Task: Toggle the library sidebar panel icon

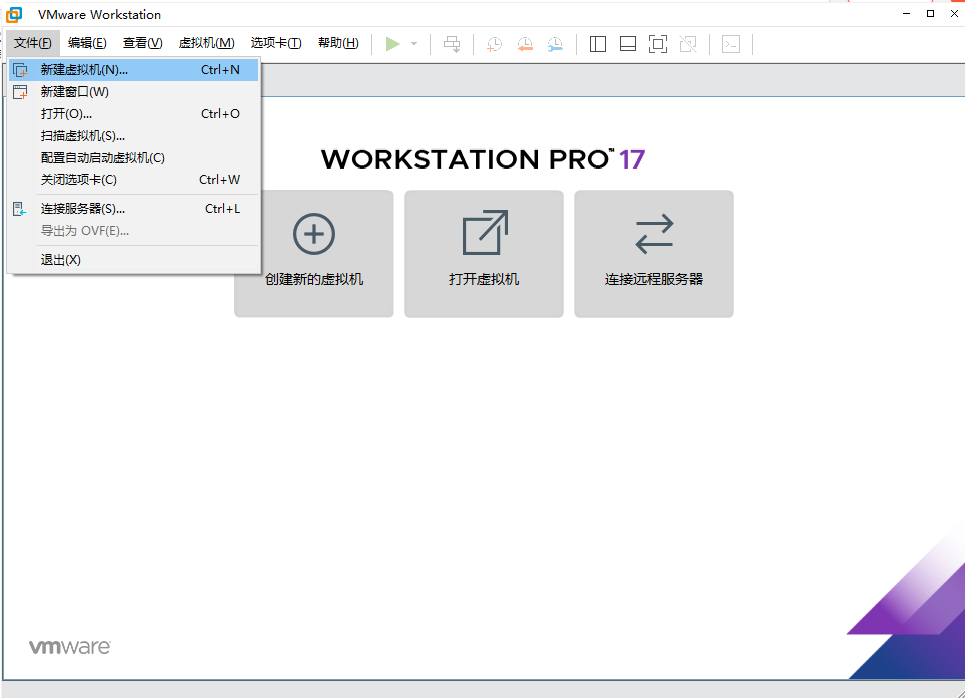Action: [598, 44]
